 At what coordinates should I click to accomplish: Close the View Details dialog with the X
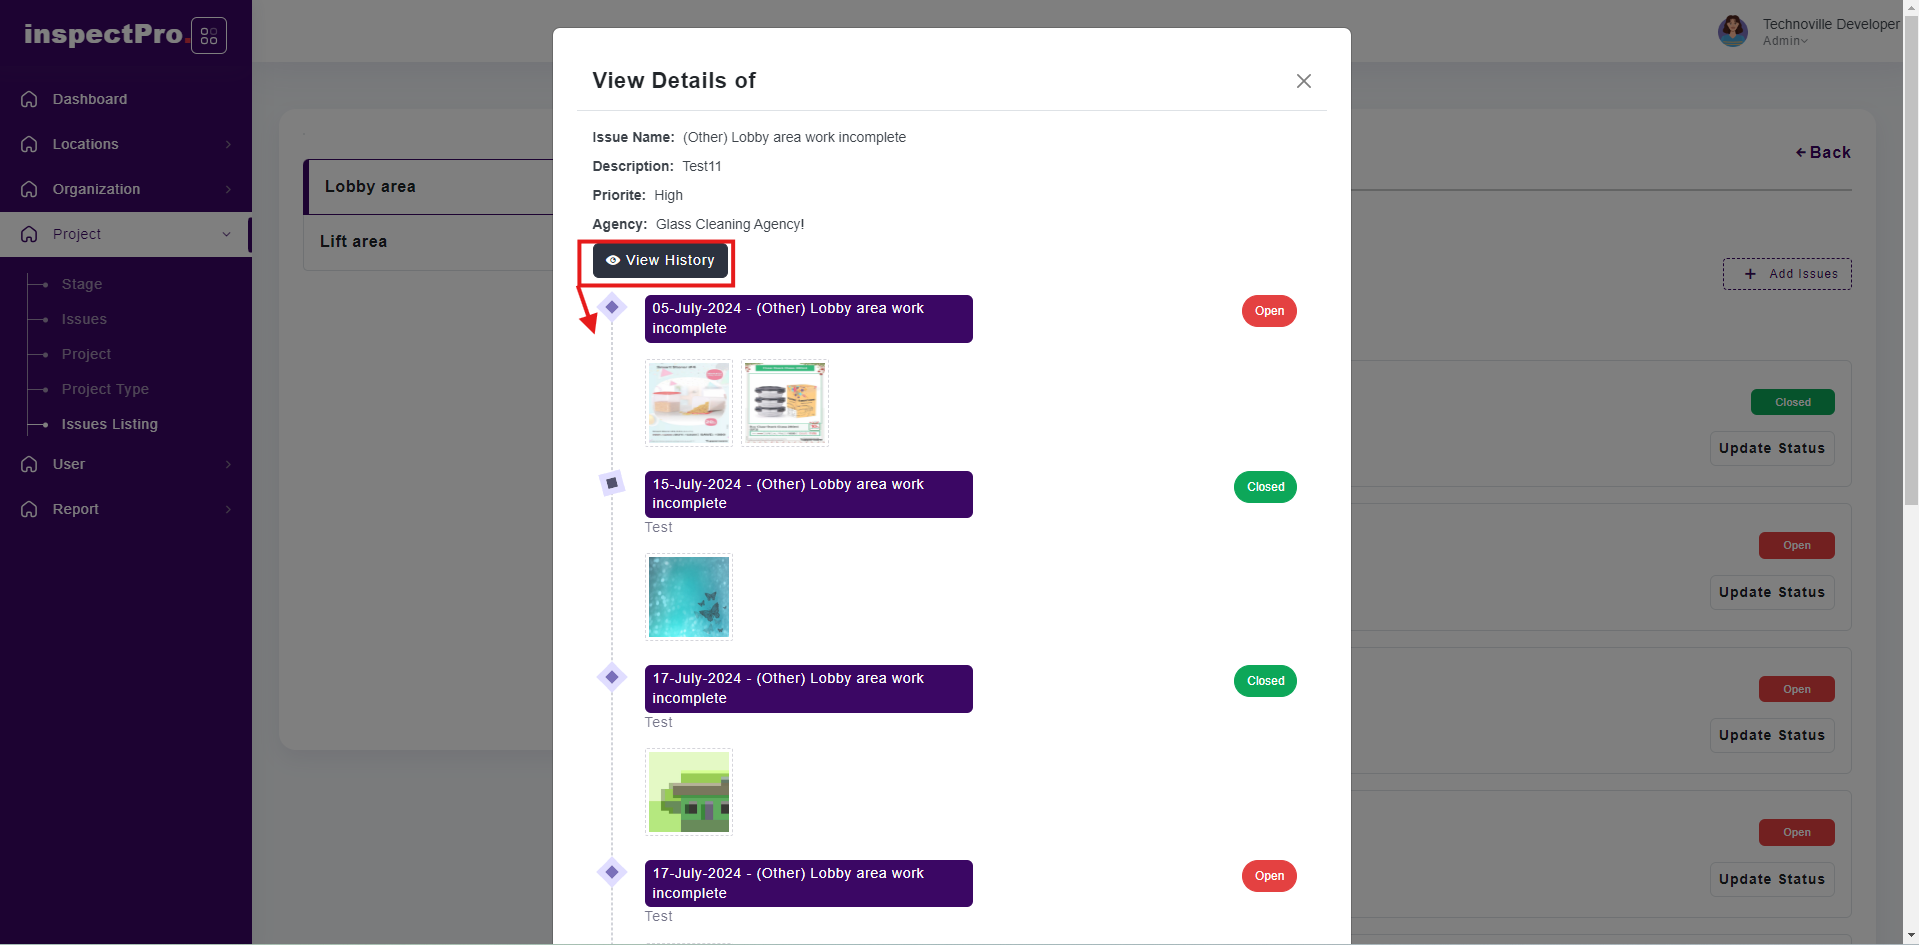(x=1303, y=81)
